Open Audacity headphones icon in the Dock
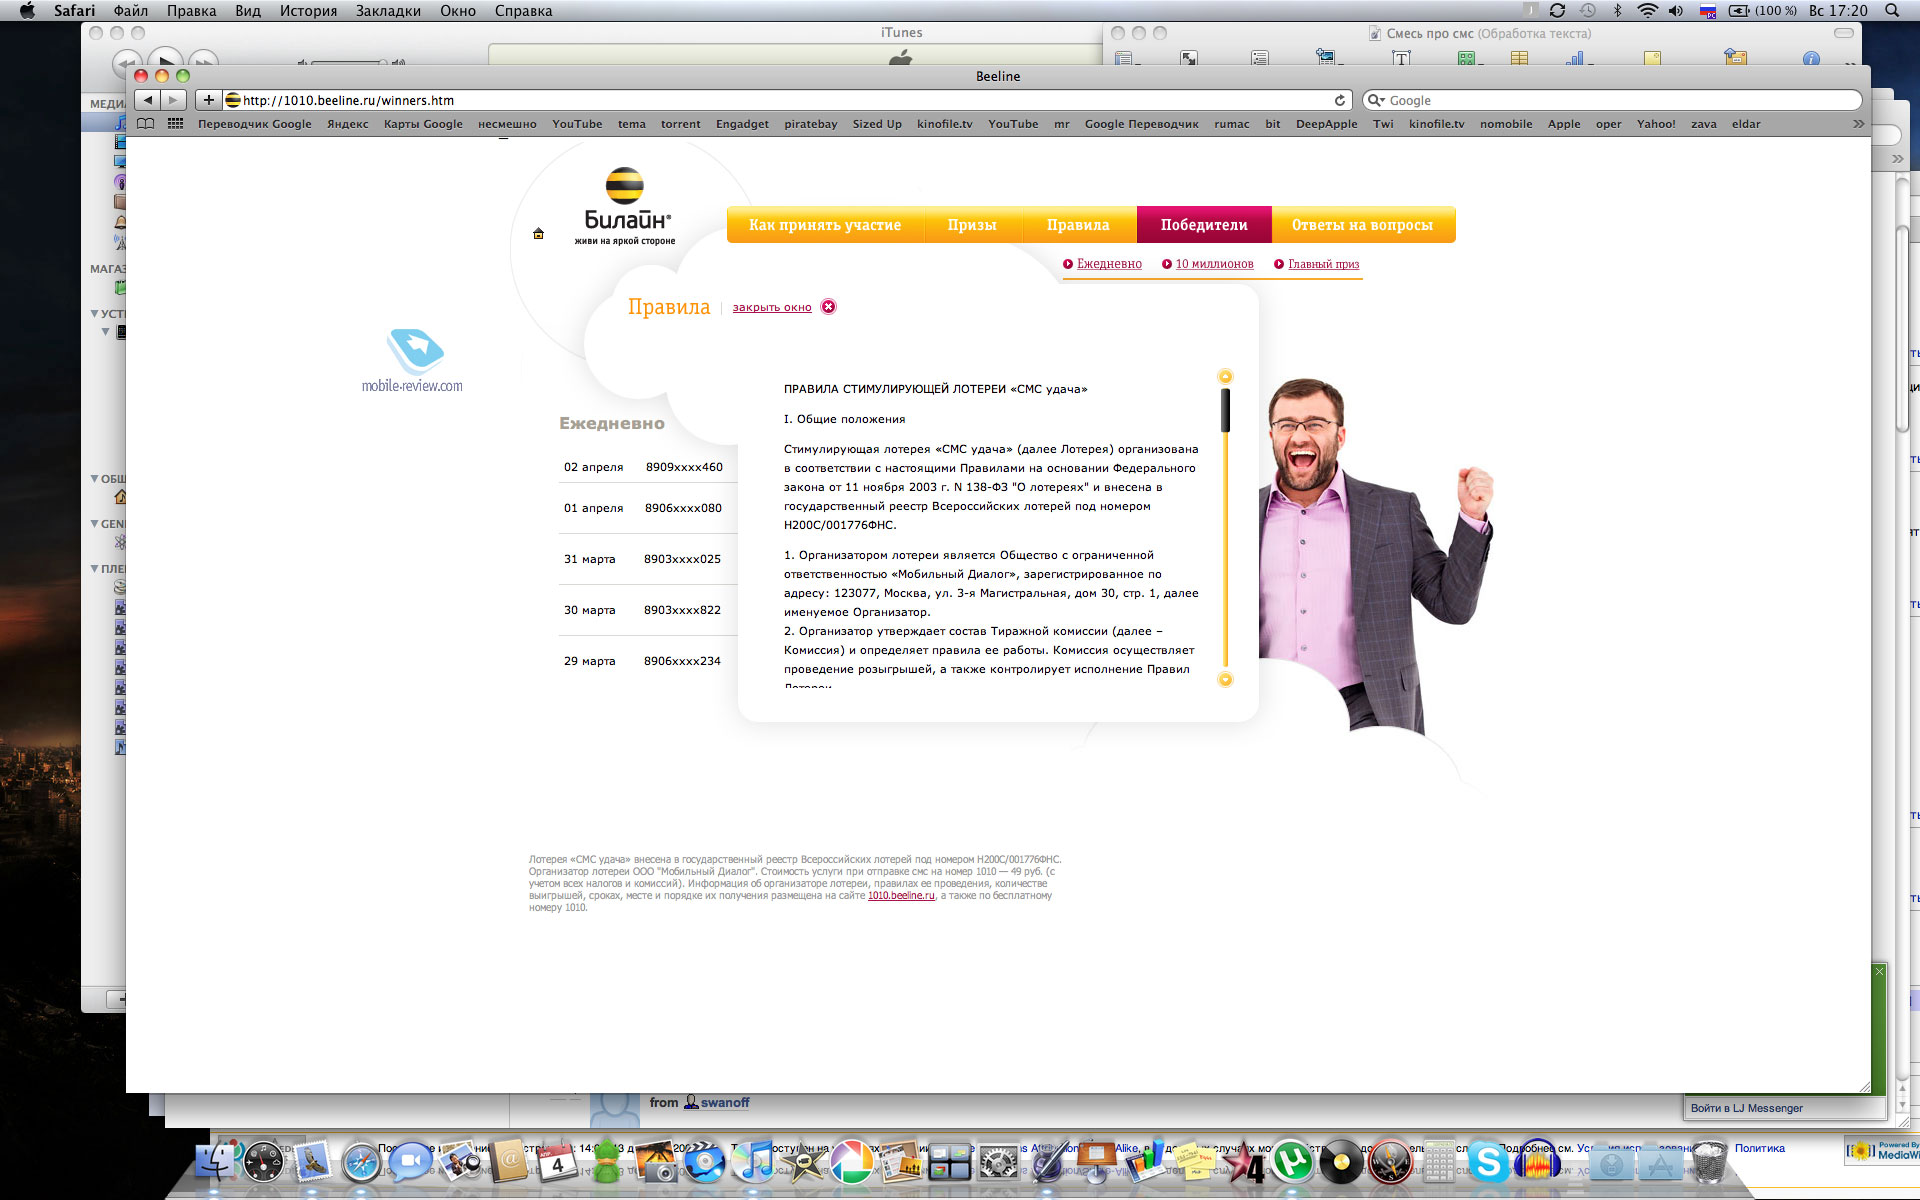This screenshot has width=1920, height=1200. point(1537,1162)
